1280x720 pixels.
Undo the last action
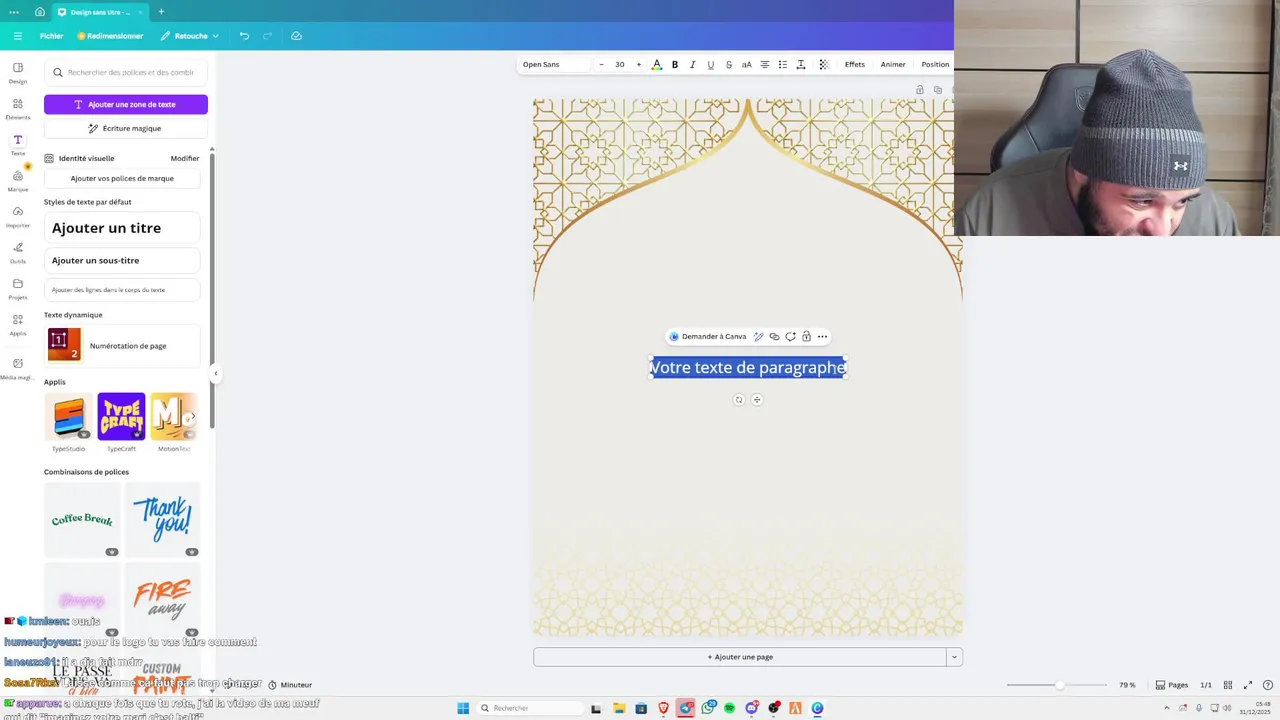point(244,36)
